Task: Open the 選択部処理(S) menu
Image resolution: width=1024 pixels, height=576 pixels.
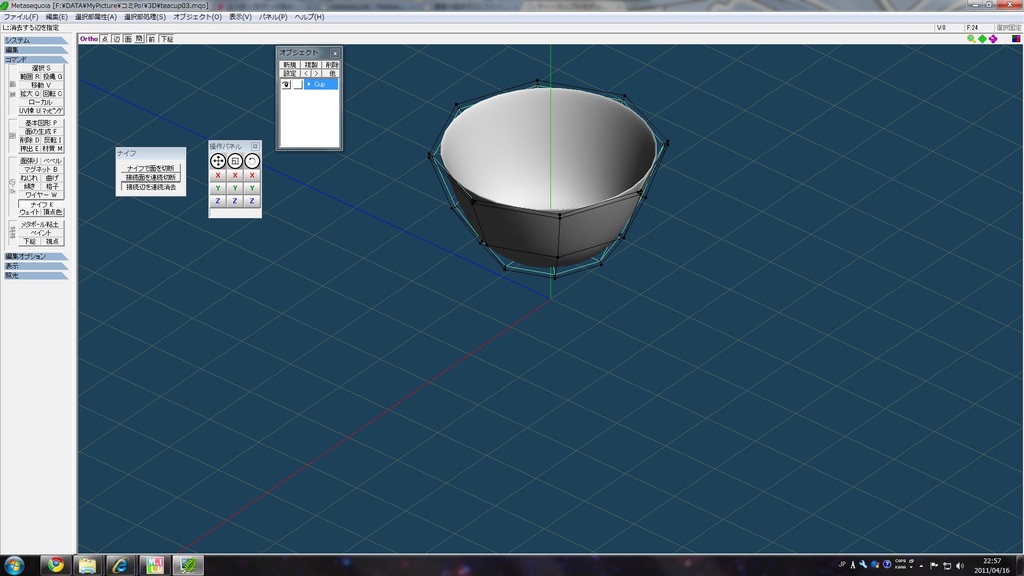Action: [x=145, y=17]
